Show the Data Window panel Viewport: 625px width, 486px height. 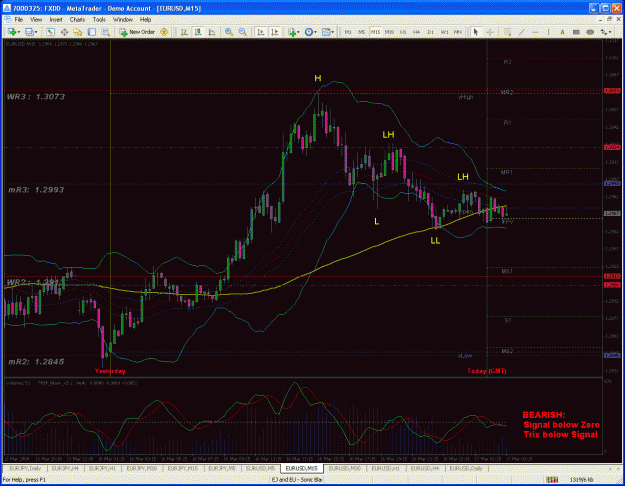click(x=64, y=32)
